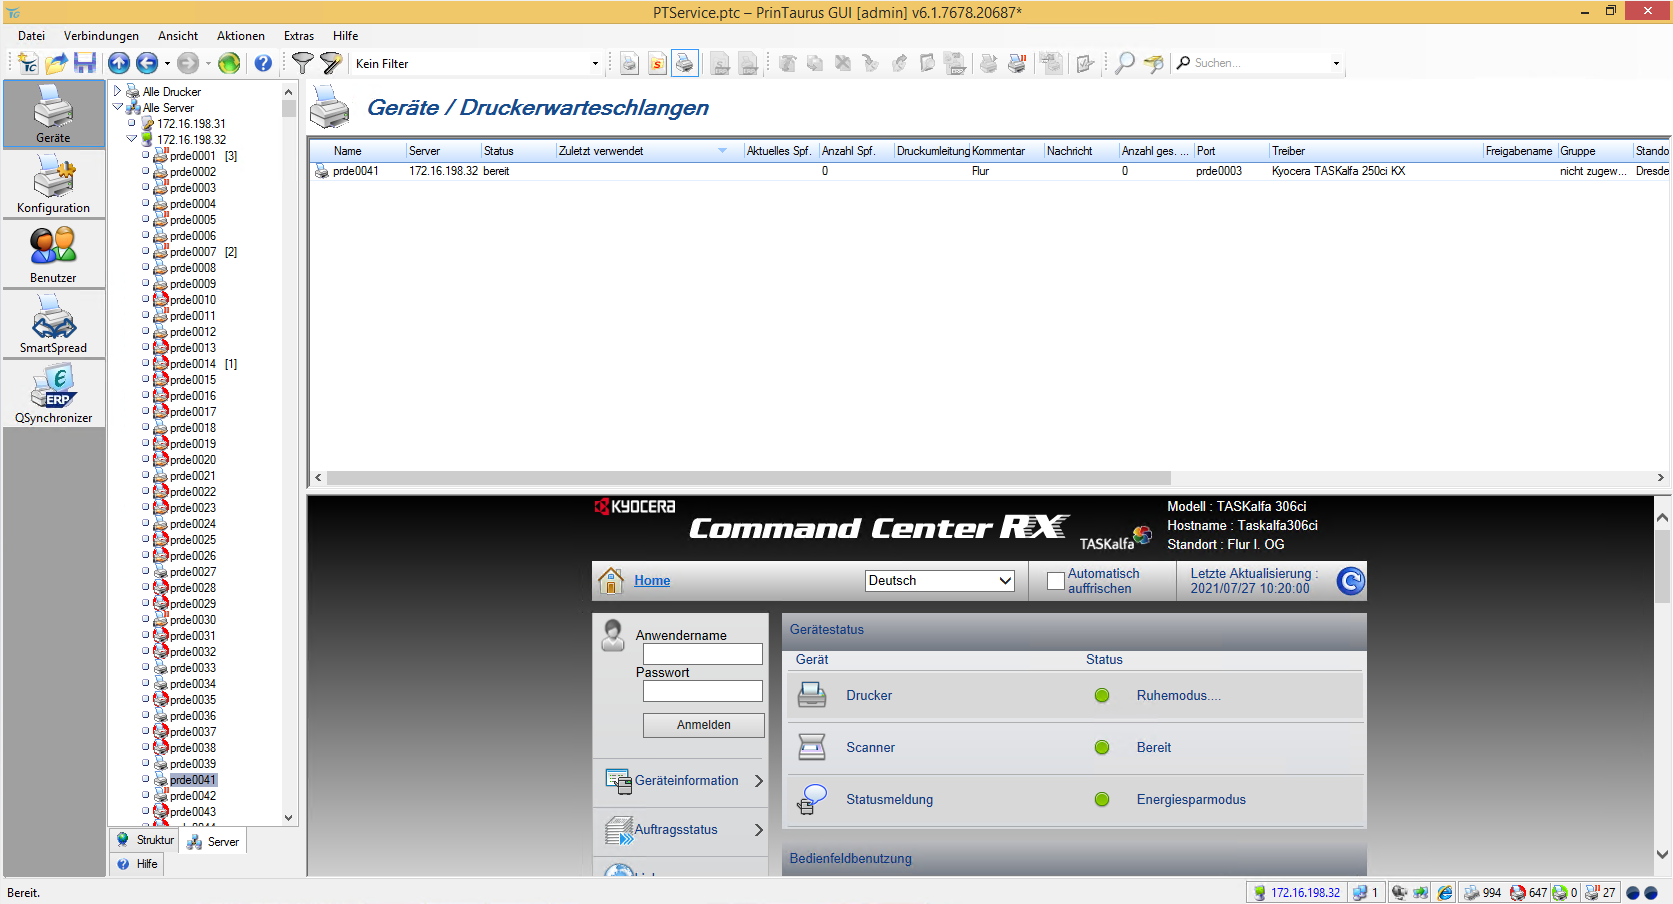Open the Benutzer section in sidebar
Screen dimensions: 1673x904
pyautogui.click(x=54, y=255)
